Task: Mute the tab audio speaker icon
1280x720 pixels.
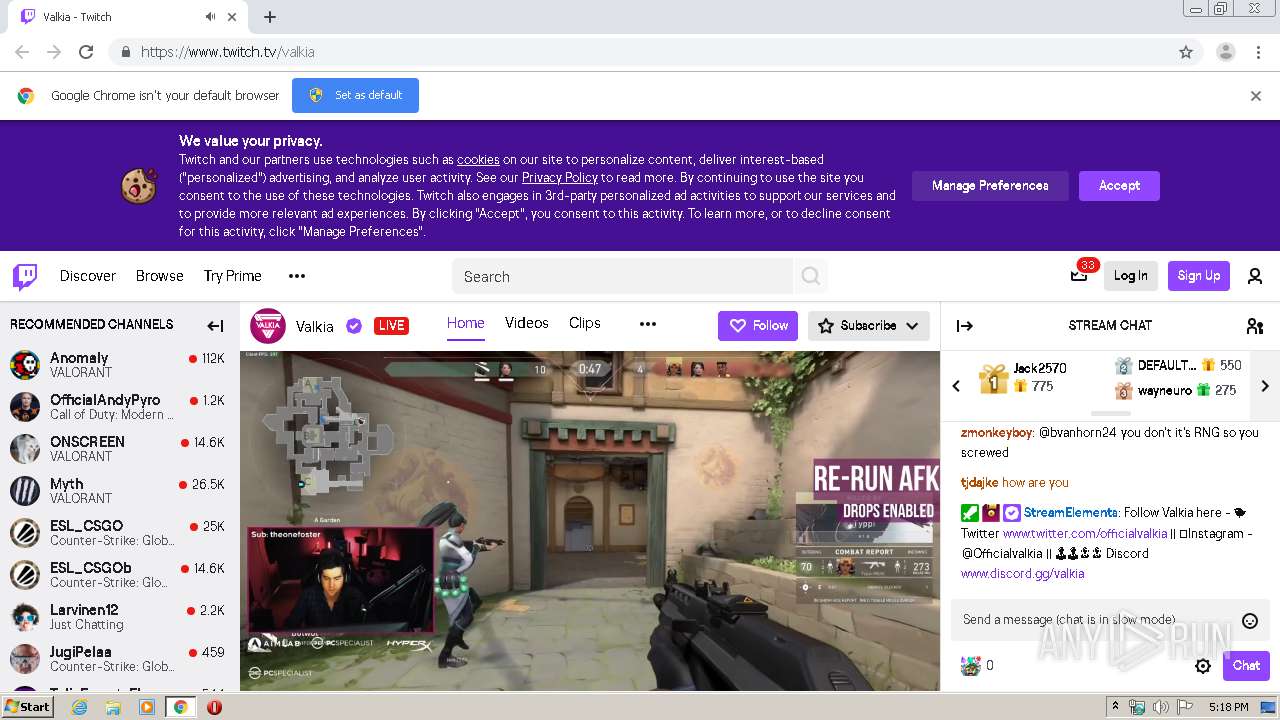Action: [x=210, y=17]
